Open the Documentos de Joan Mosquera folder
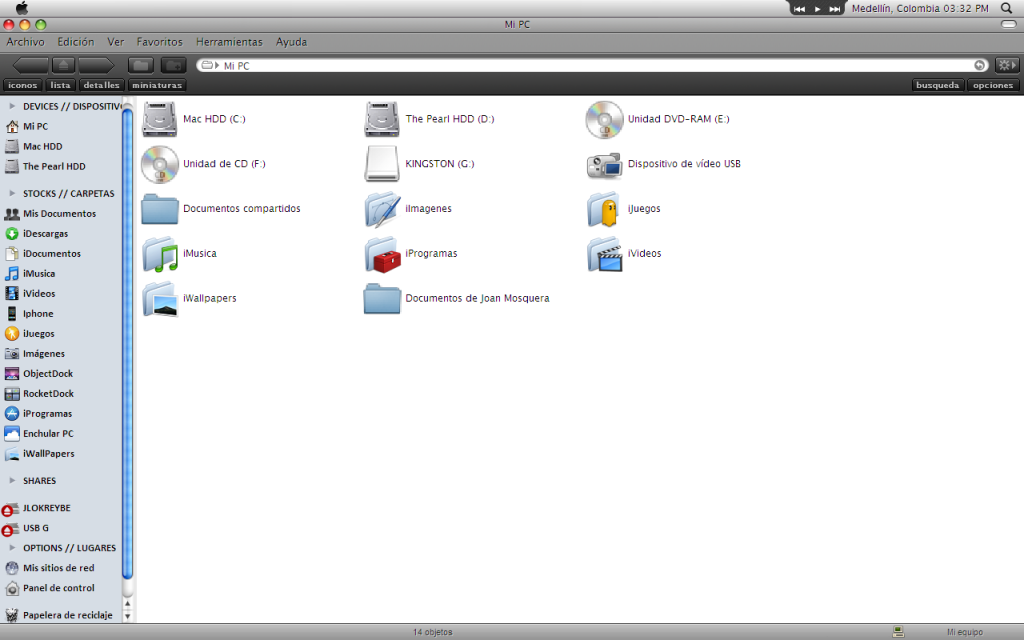This screenshot has width=1024, height=640. pyautogui.click(x=456, y=298)
